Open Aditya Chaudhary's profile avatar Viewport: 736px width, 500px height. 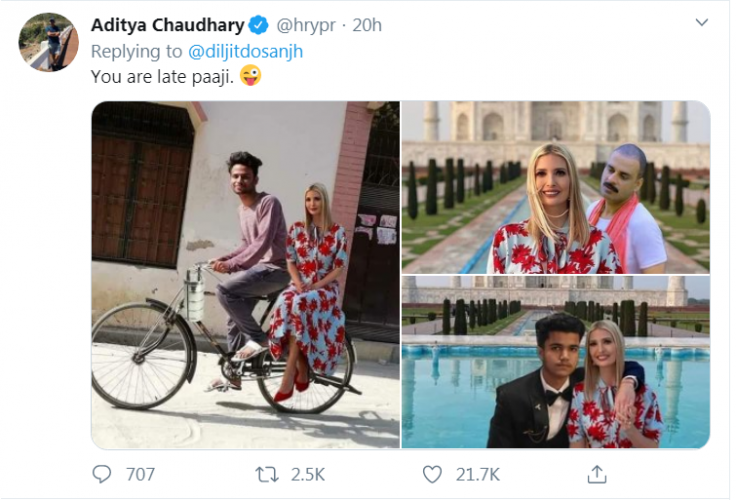(x=48, y=42)
